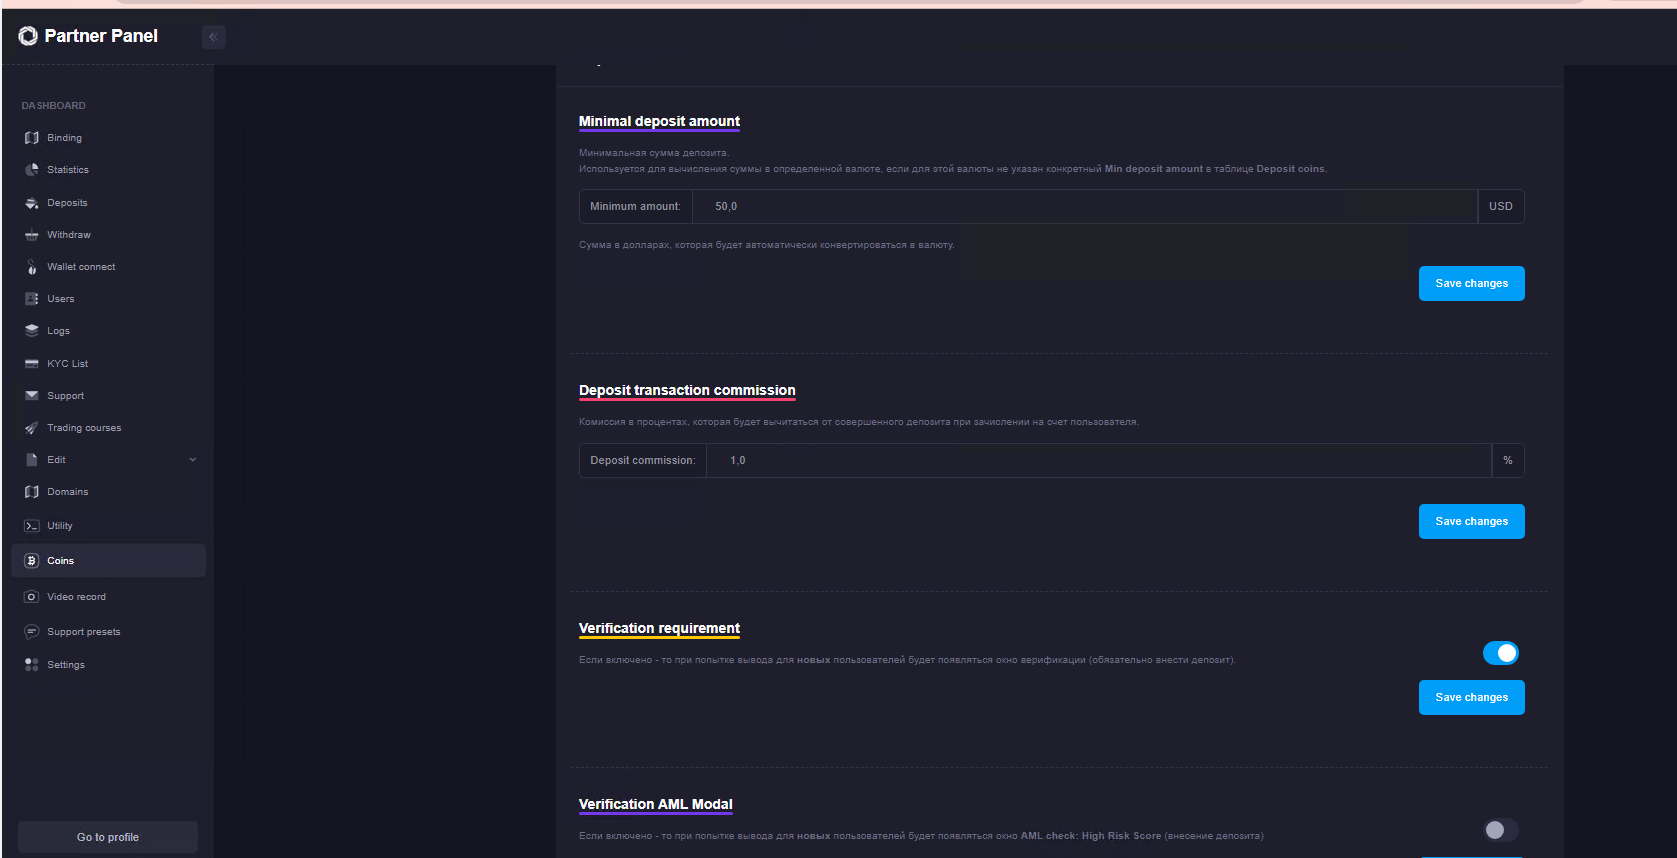Save changes for Minimal deposit amount

pos(1471,284)
